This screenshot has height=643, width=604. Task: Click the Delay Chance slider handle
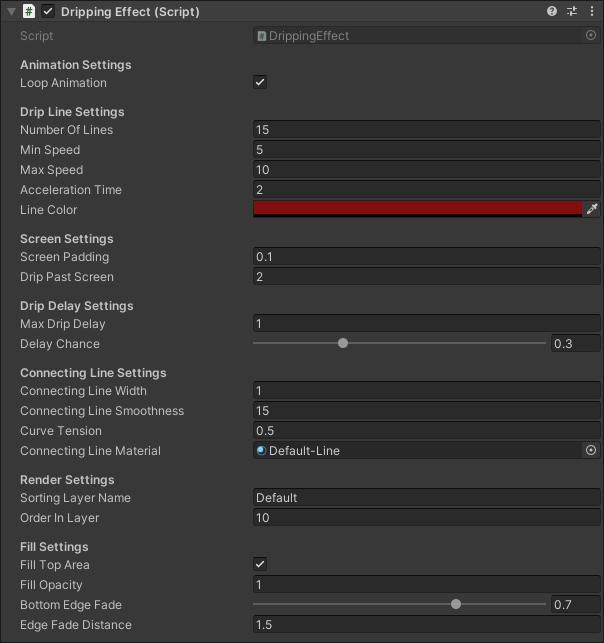343,343
